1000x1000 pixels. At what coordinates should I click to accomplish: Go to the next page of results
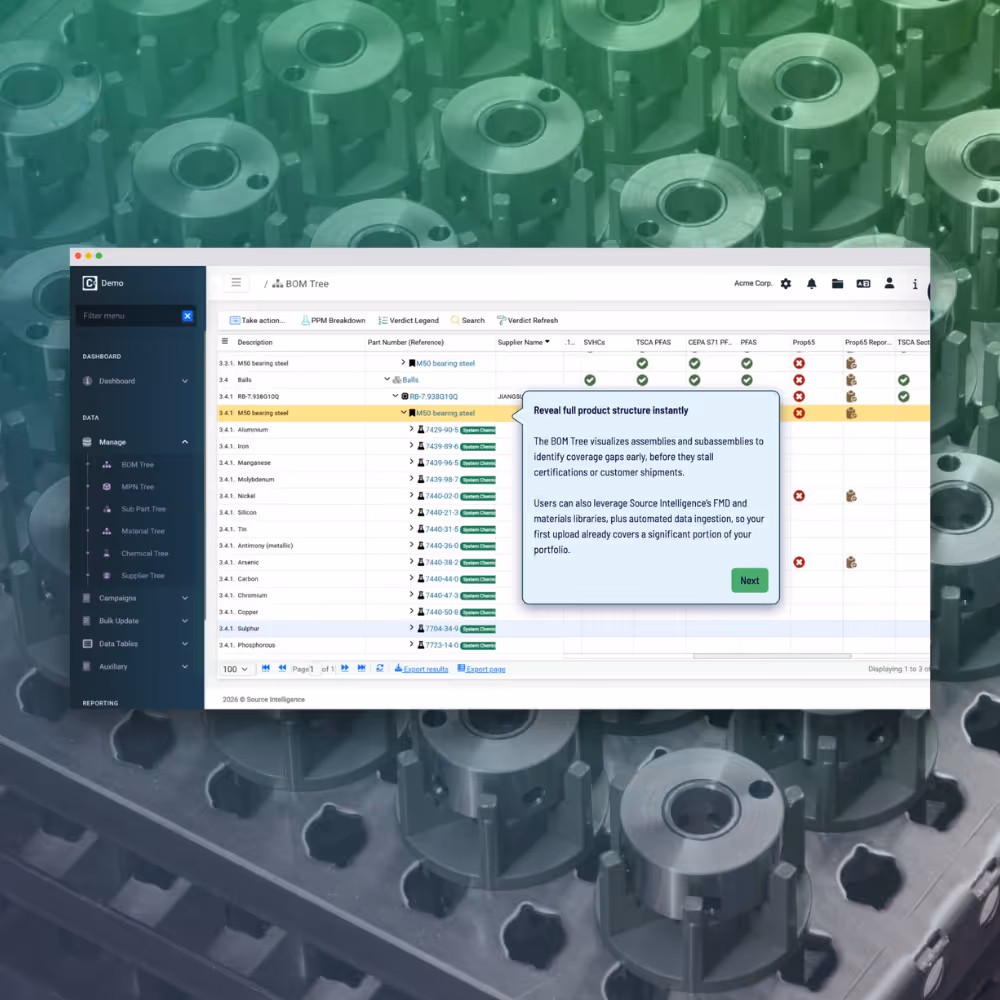click(x=345, y=668)
